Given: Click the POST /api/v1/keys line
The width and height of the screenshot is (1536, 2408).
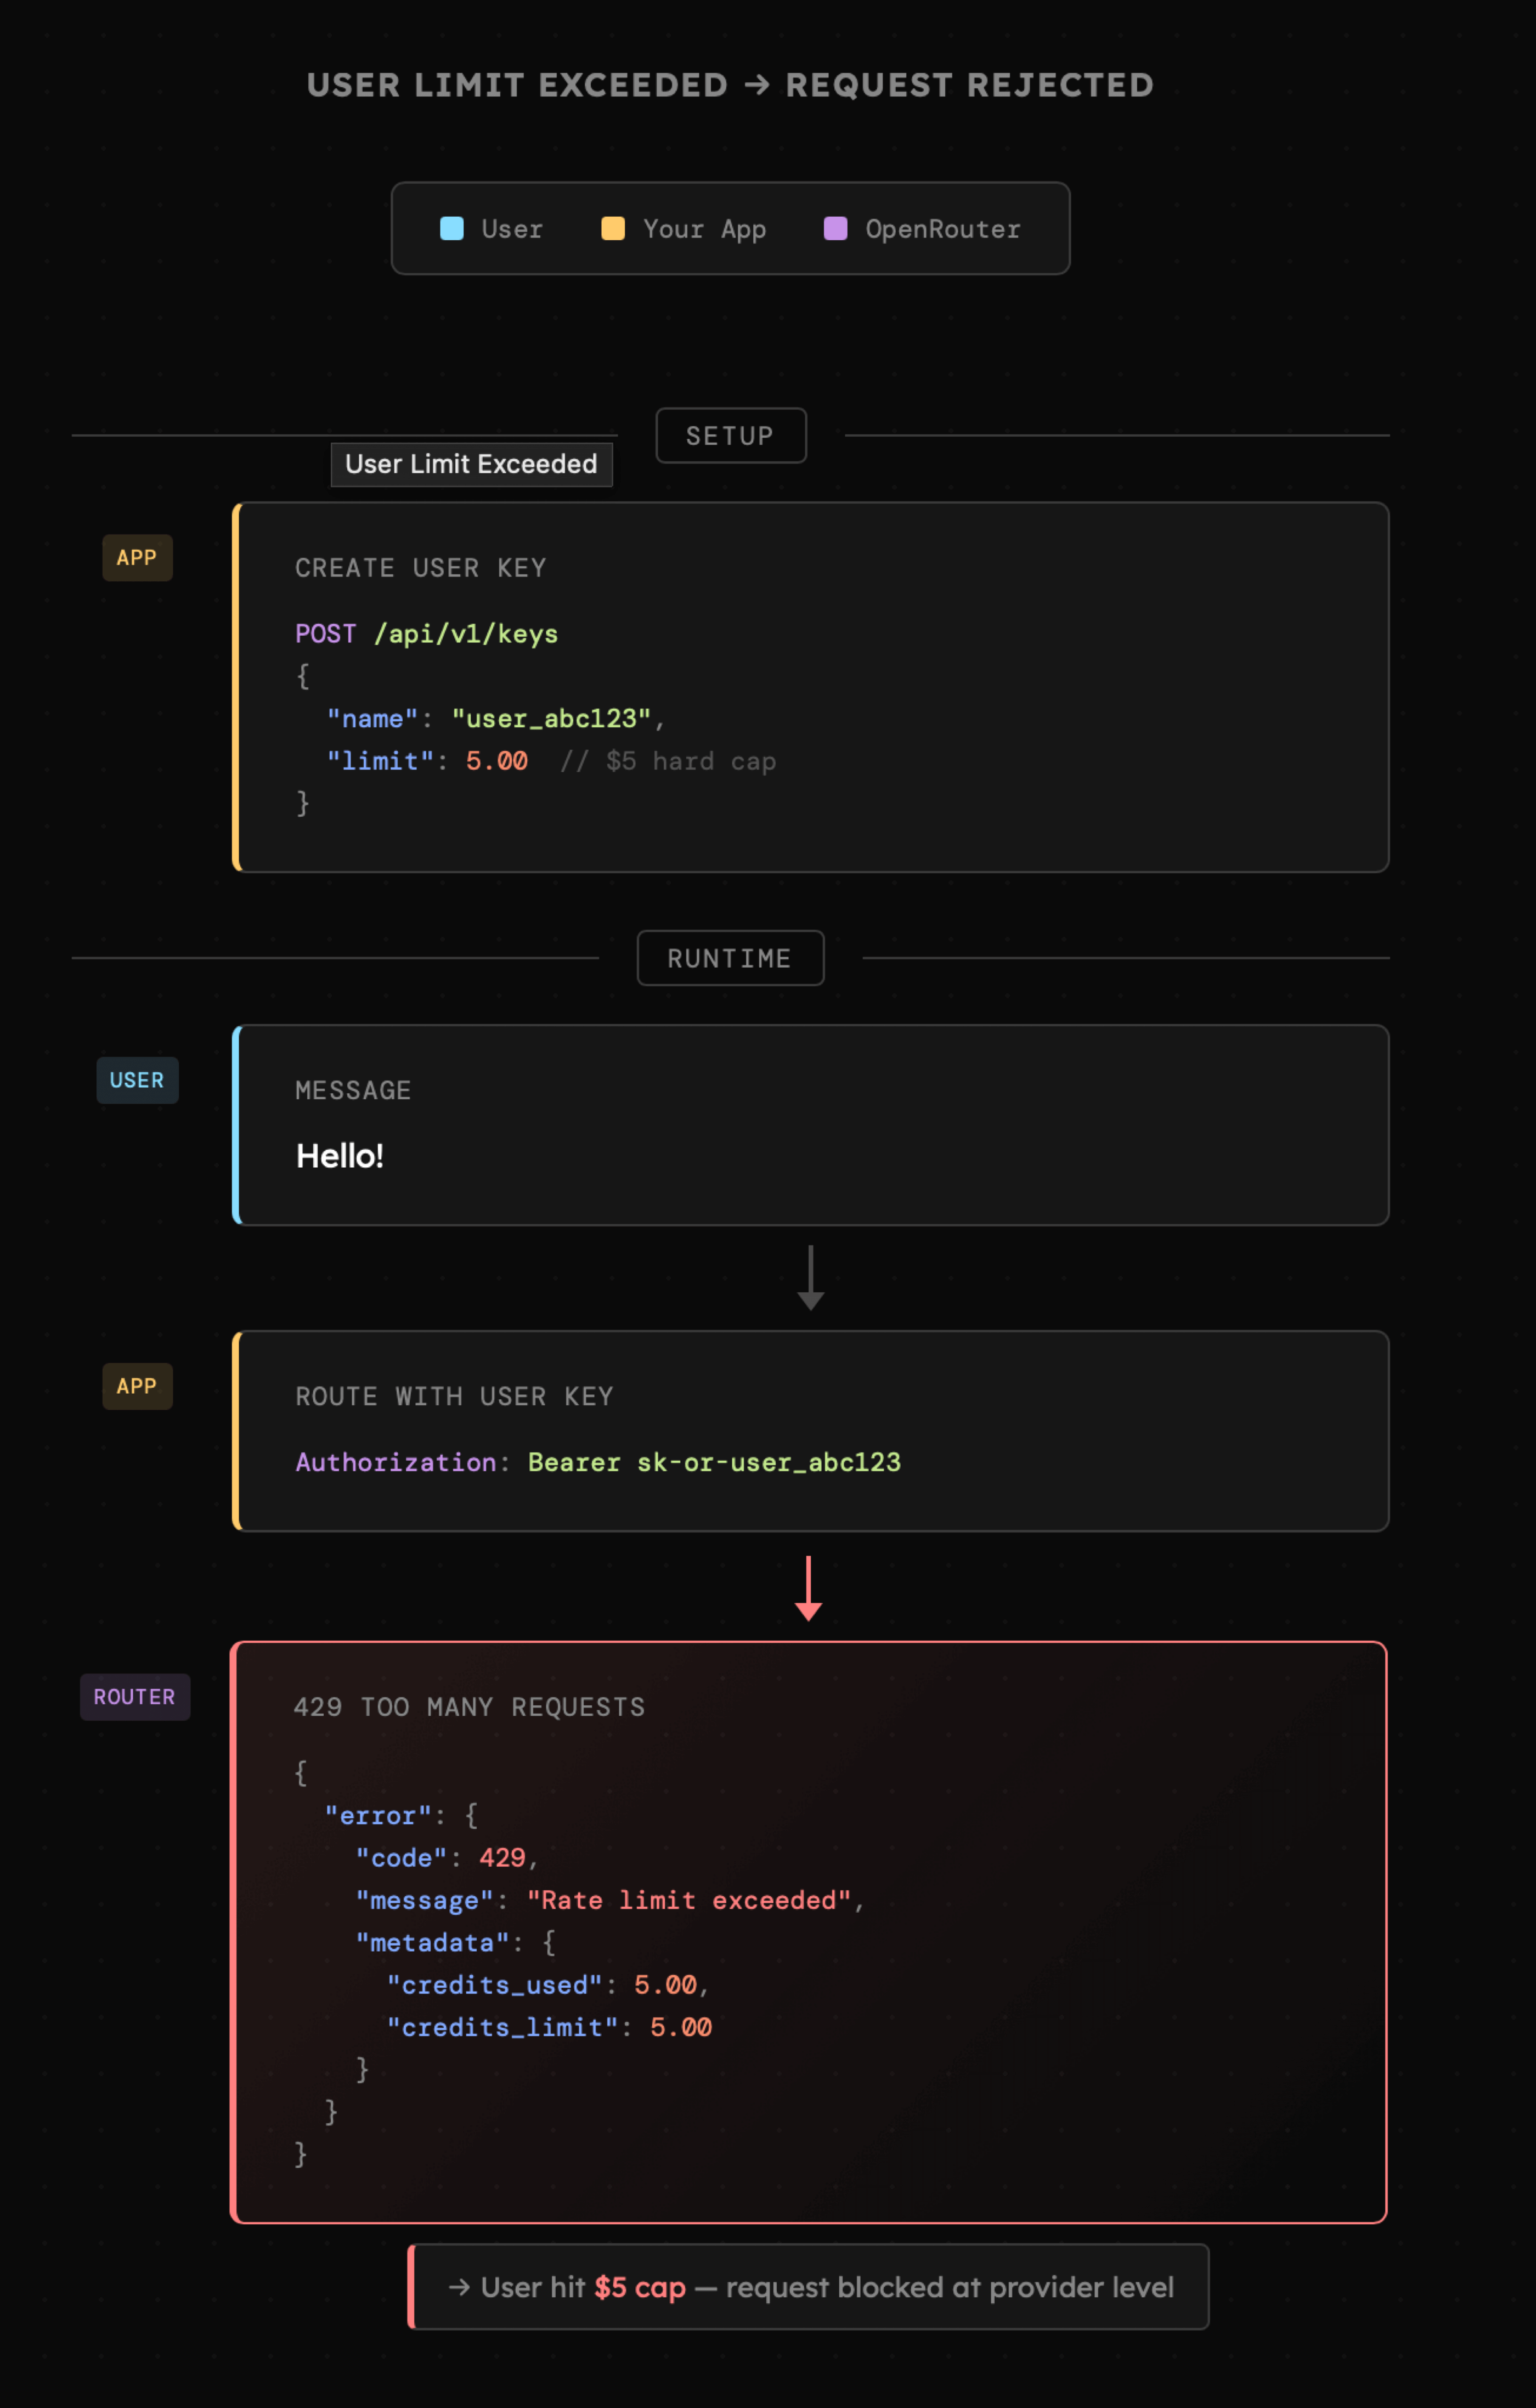Looking at the screenshot, I should pos(426,634).
